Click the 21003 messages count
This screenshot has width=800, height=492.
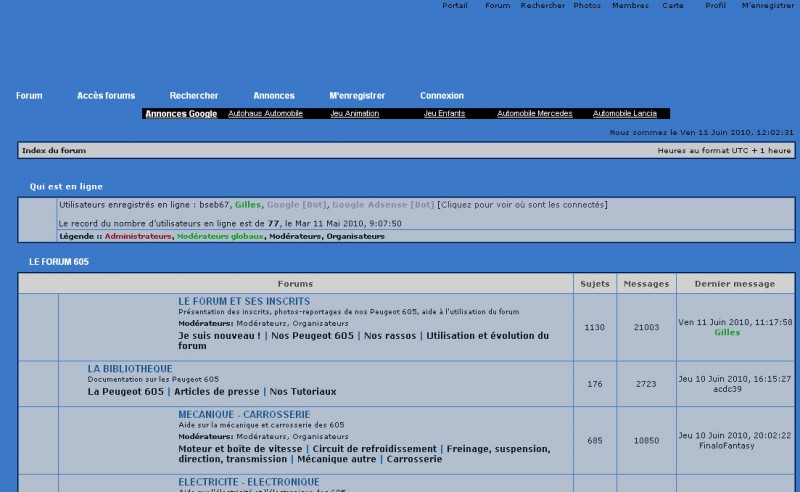coord(646,328)
